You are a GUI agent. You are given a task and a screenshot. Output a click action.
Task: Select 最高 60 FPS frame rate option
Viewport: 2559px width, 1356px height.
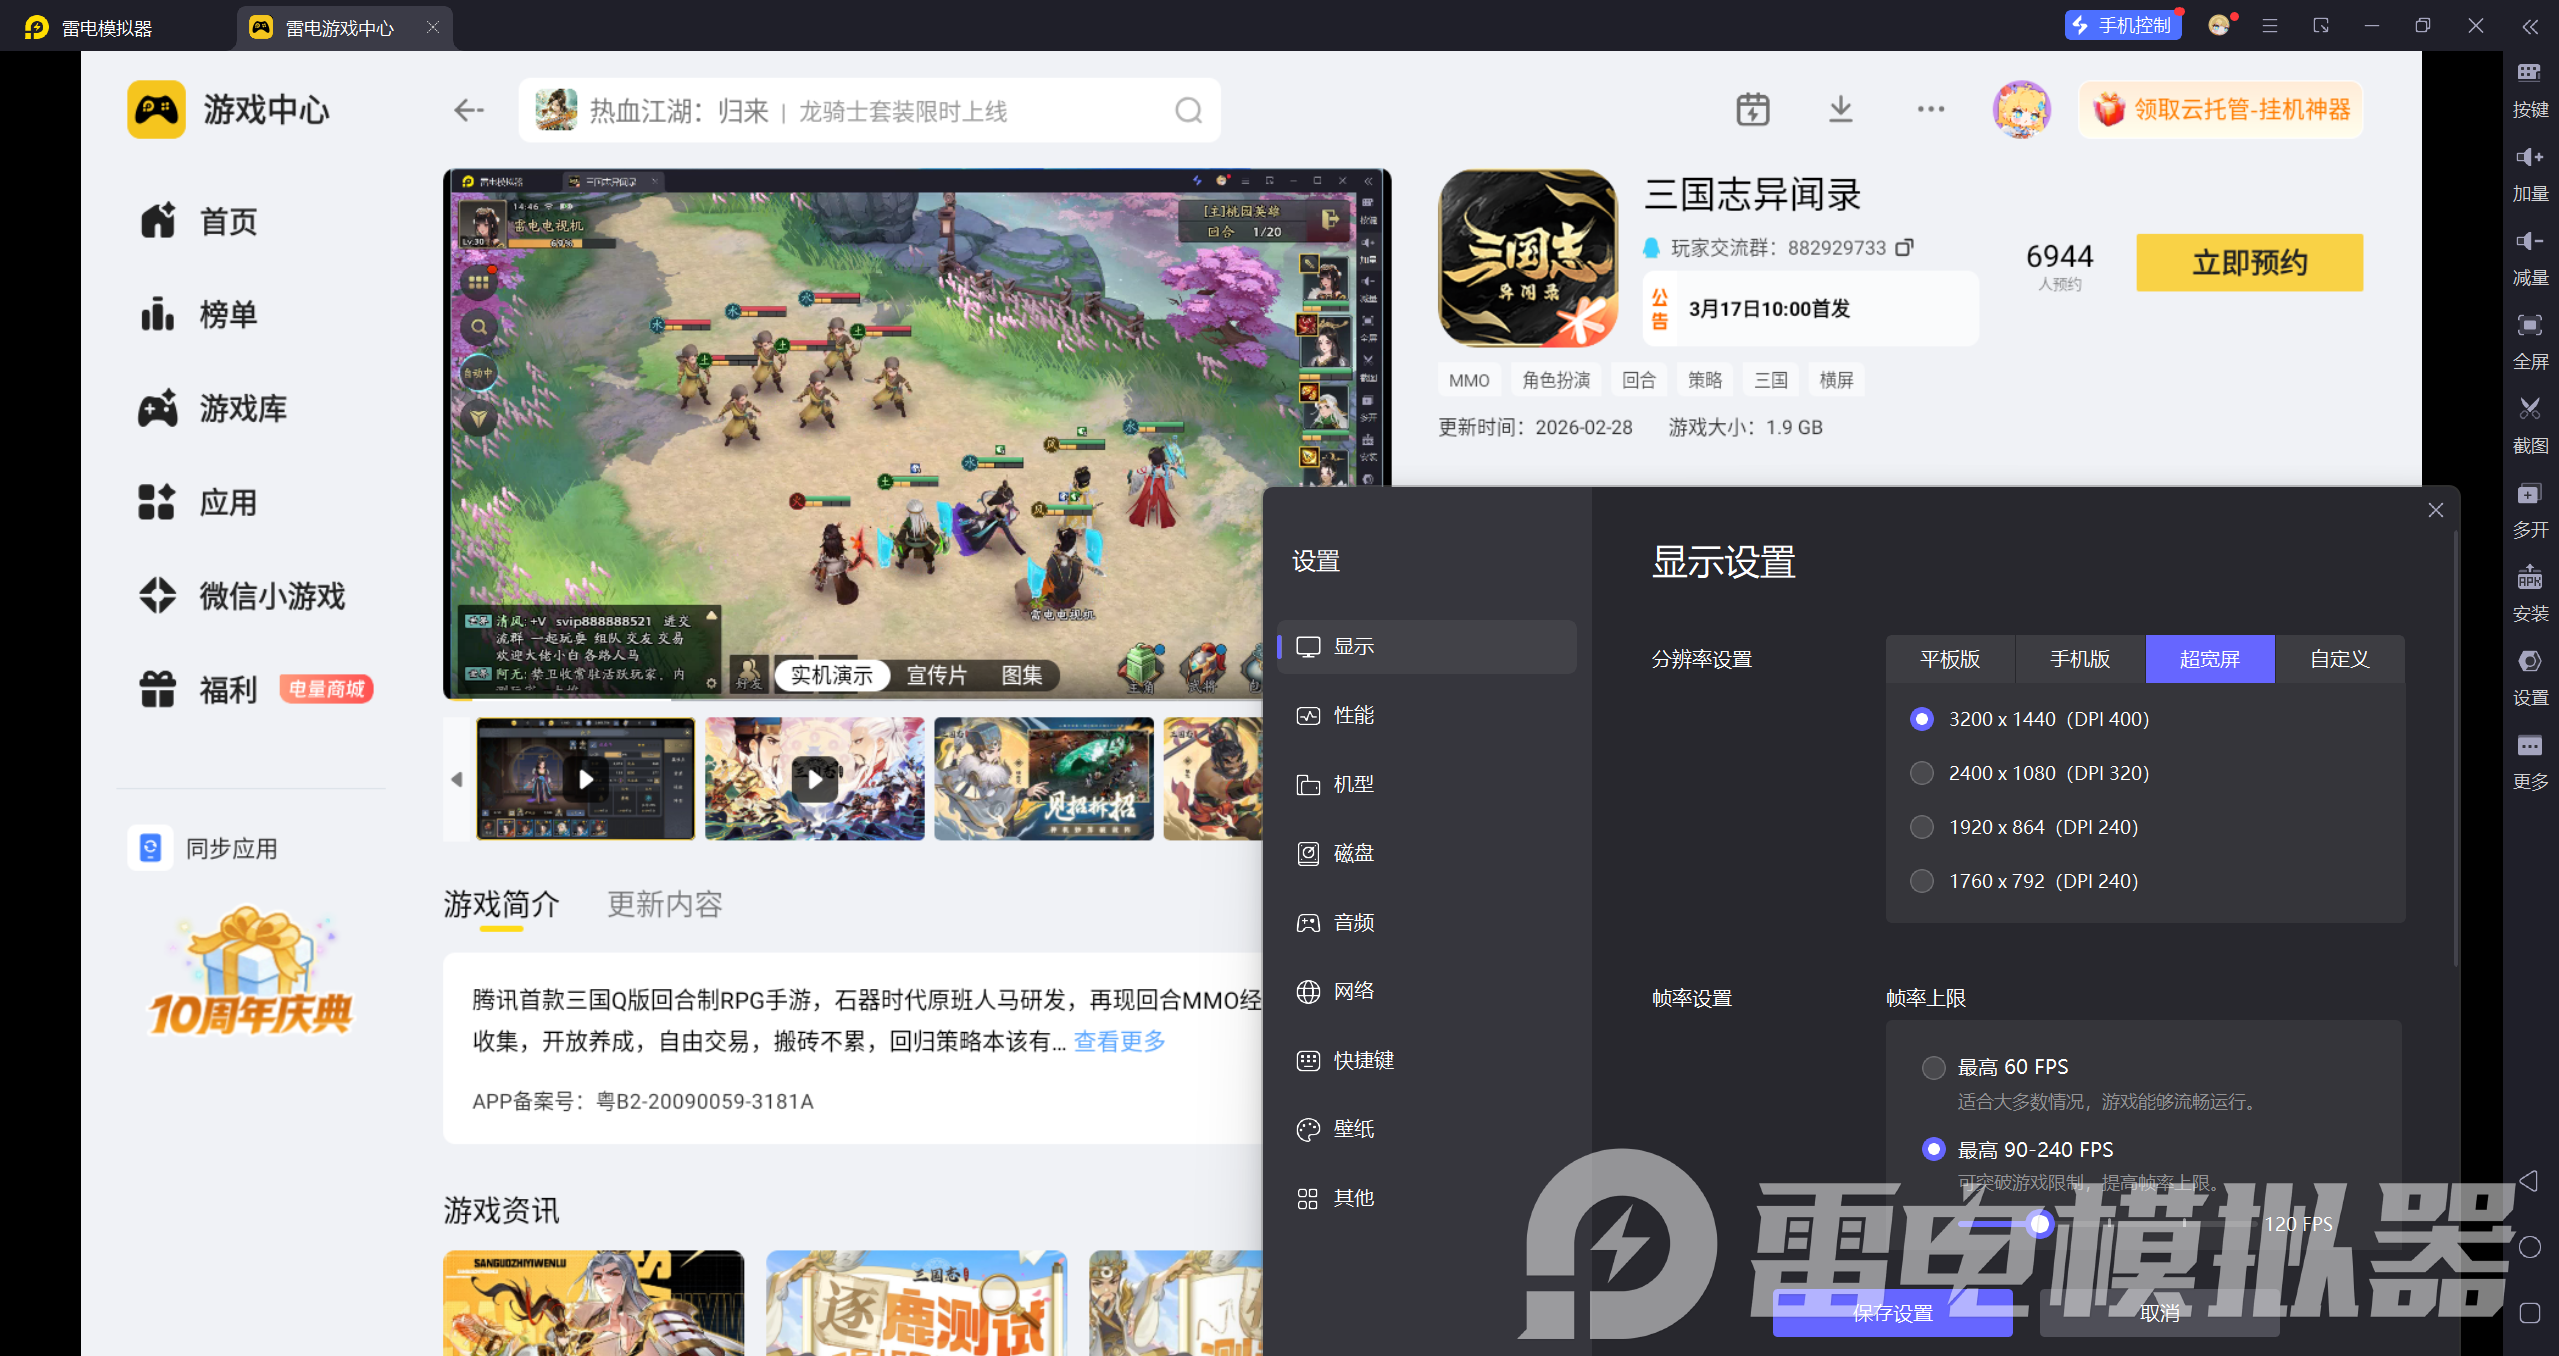coord(1933,1067)
